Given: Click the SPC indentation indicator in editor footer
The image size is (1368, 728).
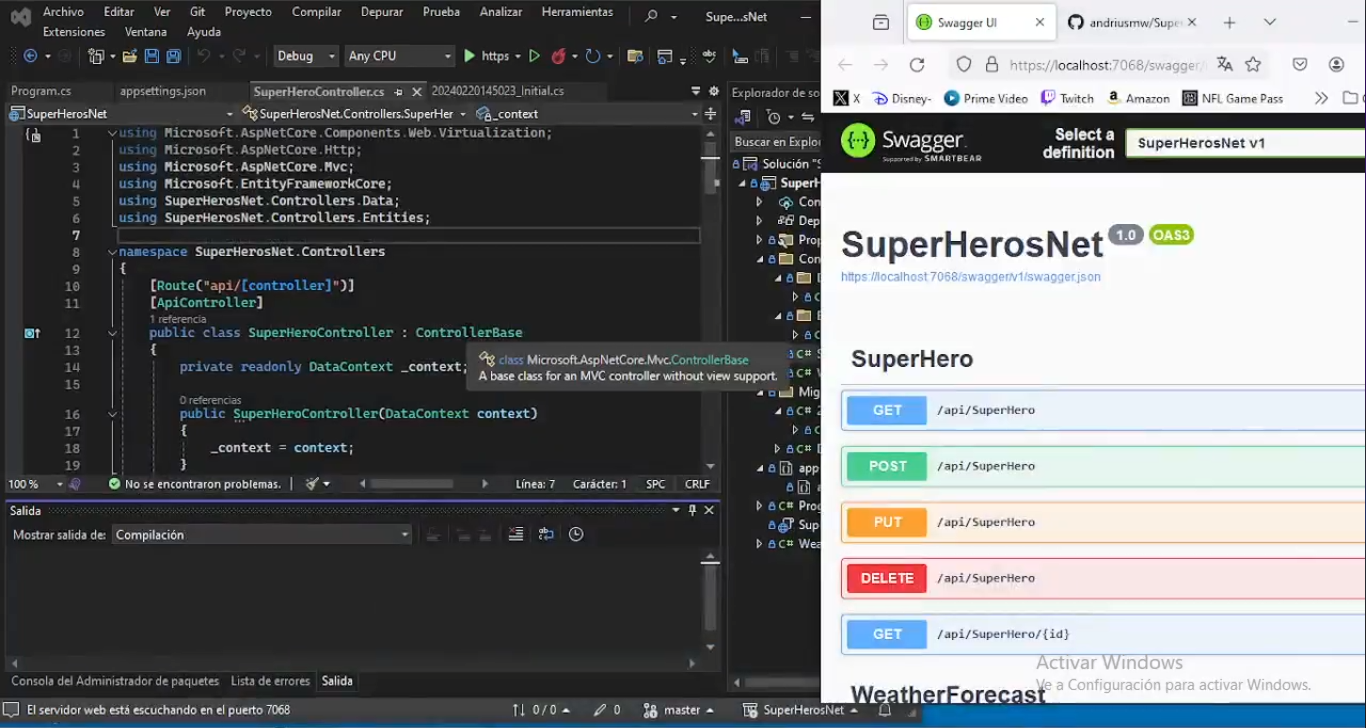Looking at the screenshot, I should point(655,484).
